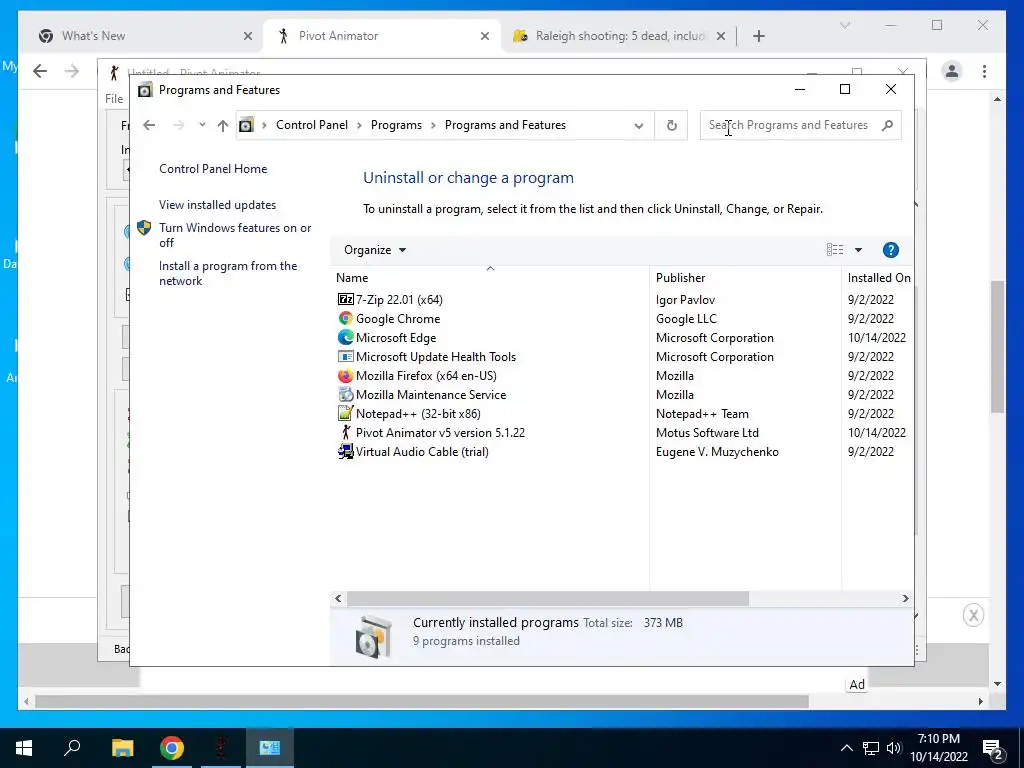1024x768 pixels.
Task: Open Chrome's three-dot menu
Action: [x=984, y=71]
